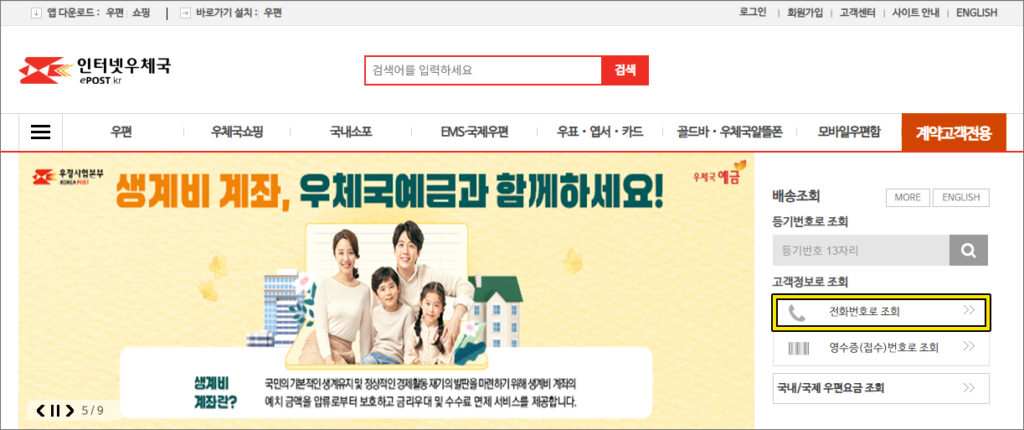Open the EMS·국제우편 menu

pyautogui.click(x=474, y=133)
